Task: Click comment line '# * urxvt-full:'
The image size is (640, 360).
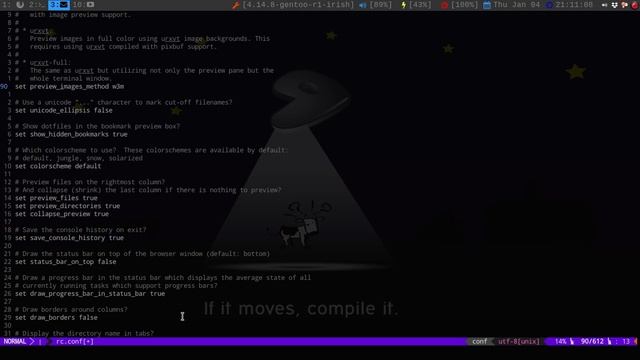Action: click(x=43, y=62)
